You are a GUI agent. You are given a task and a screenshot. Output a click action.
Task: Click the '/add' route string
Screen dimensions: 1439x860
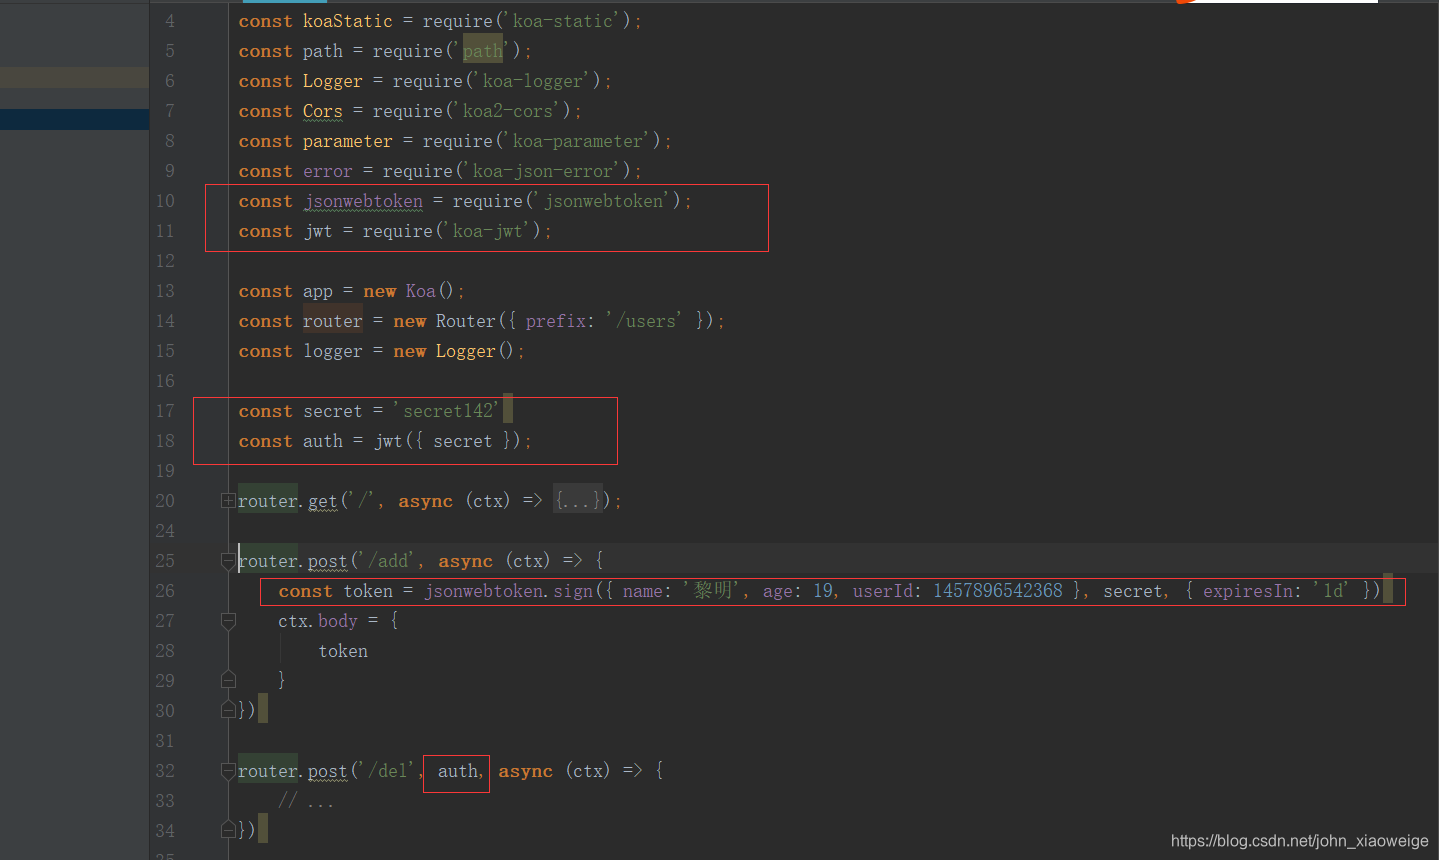[x=387, y=561]
